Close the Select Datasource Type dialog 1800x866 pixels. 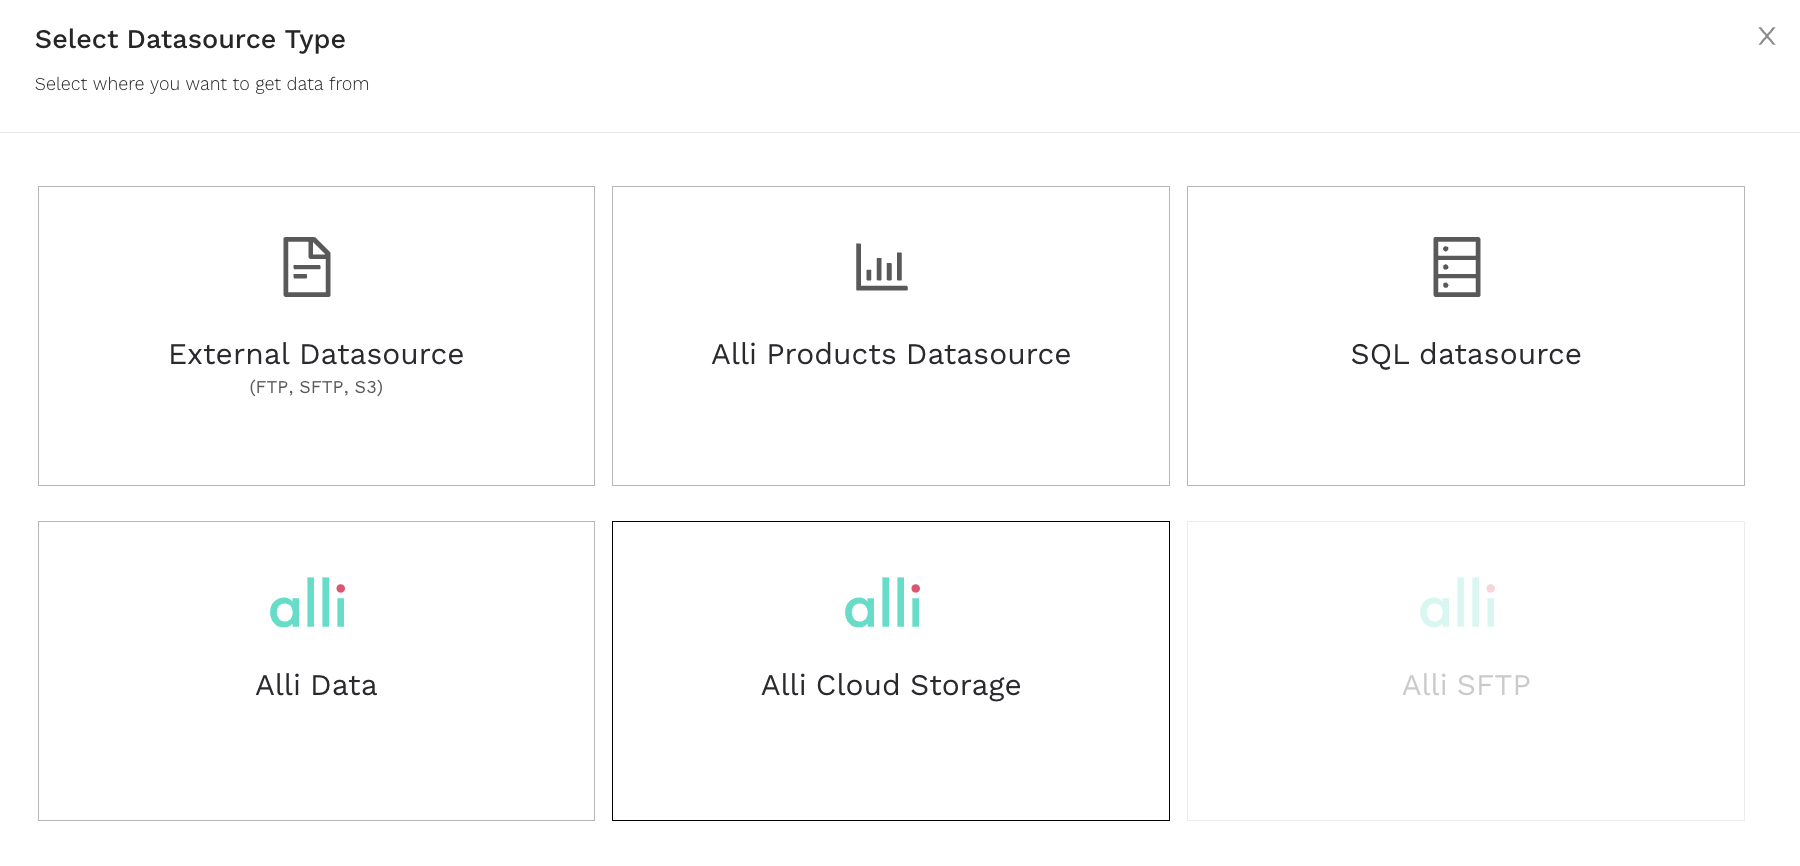[x=1767, y=36]
